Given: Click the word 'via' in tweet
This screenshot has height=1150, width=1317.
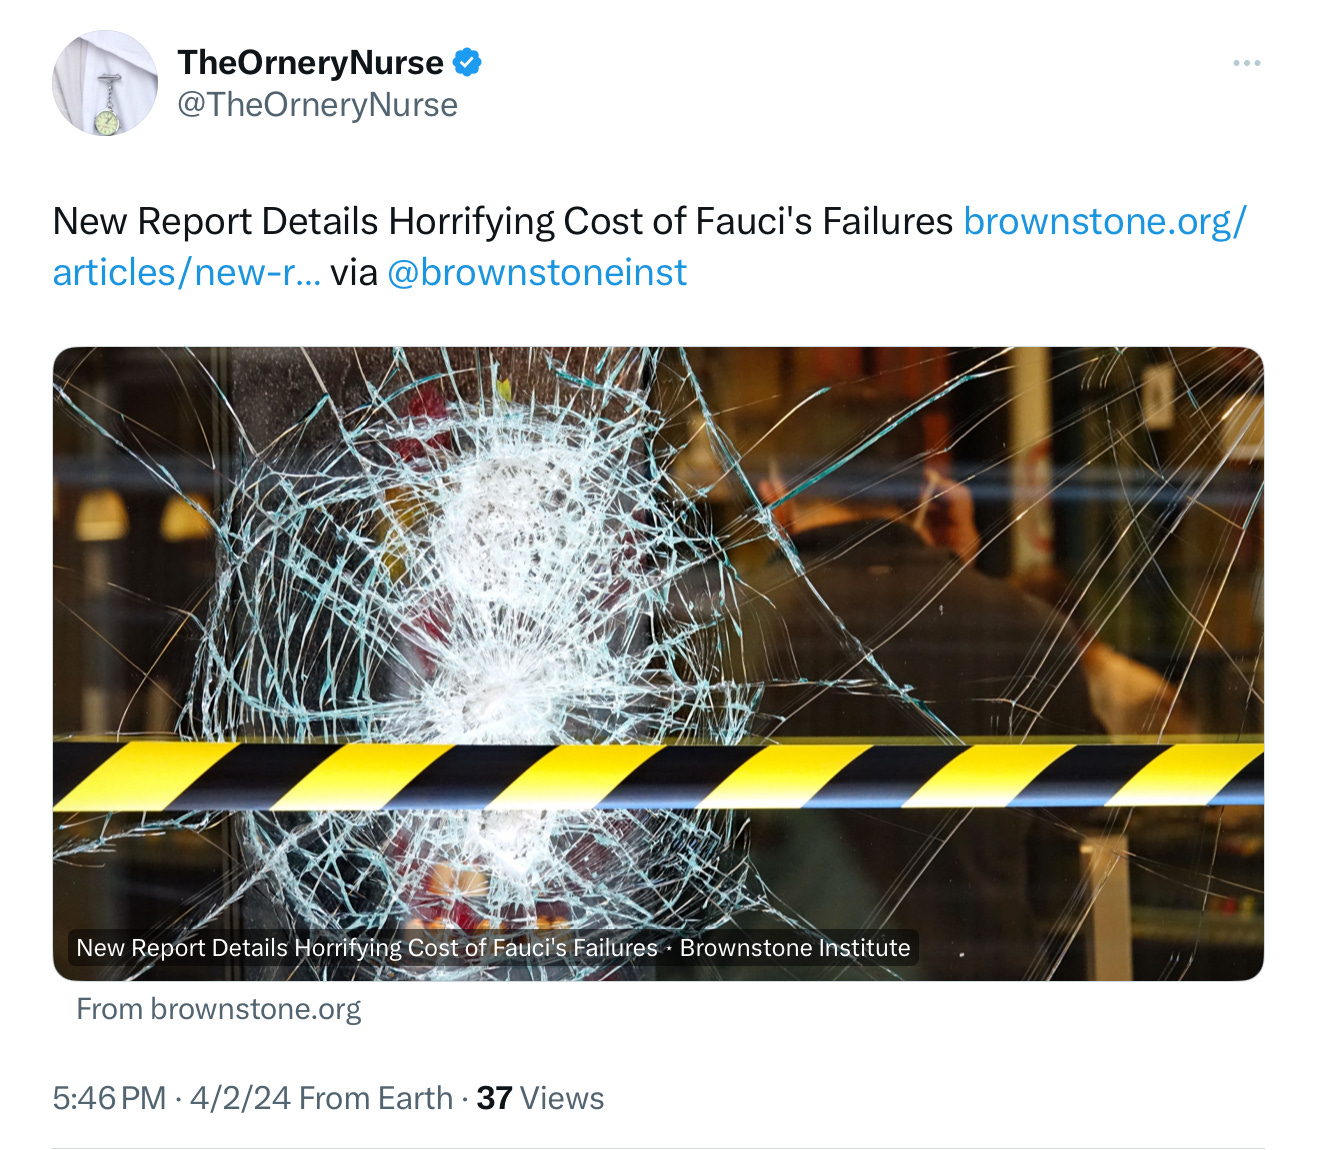Looking at the screenshot, I should tap(354, 272).
